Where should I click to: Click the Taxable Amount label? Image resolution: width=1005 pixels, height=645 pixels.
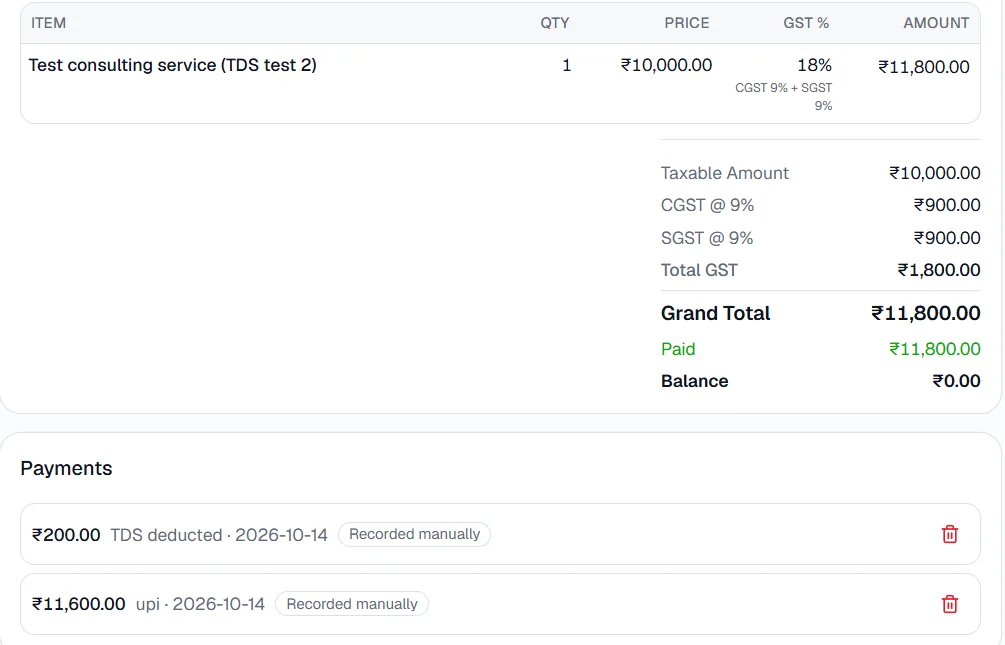click(724, 173)
